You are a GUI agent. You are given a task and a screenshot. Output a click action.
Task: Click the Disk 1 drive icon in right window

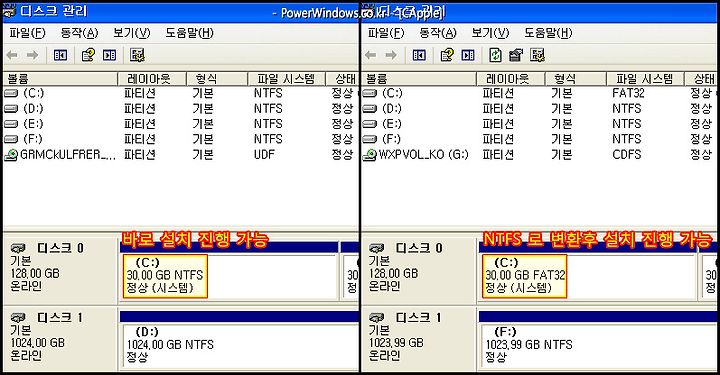click(377, 318)
